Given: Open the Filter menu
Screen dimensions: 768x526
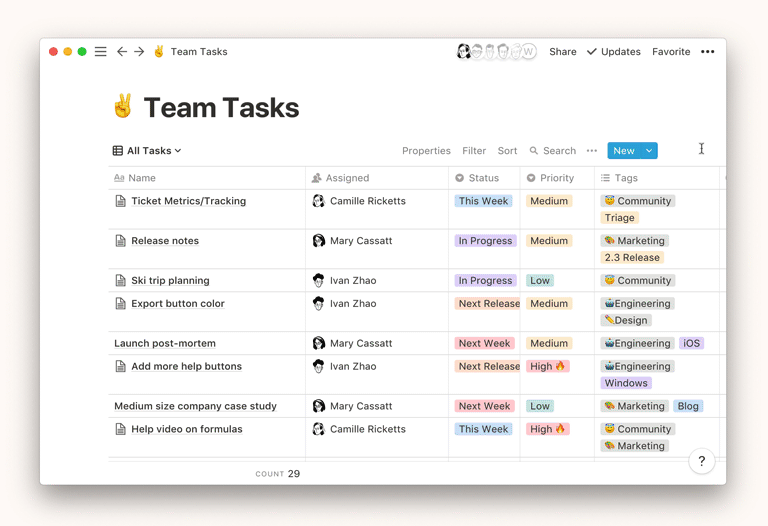Looking at the screenshot, I should (474, 151).
